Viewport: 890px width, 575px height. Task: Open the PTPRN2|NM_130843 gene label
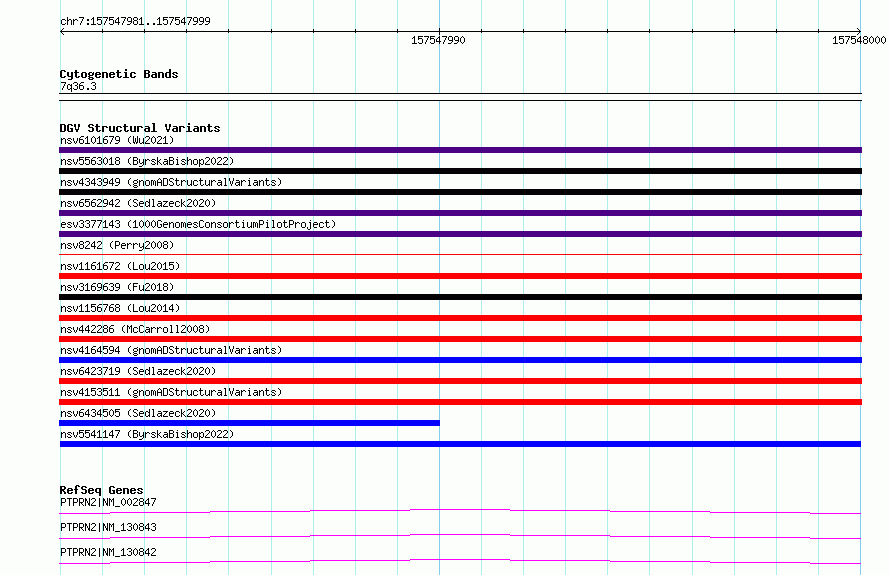coord(108,527)
